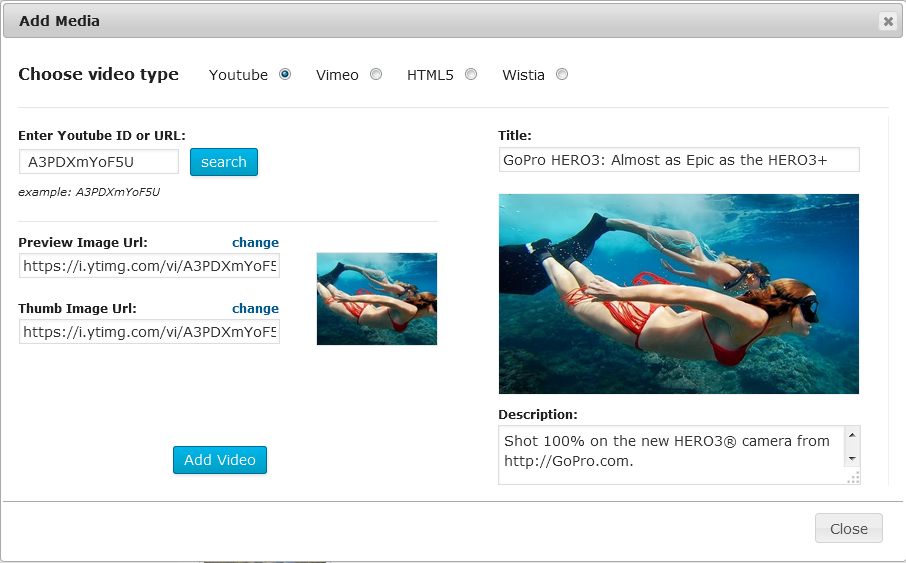Screen dimensions: 906x563
Task: Edit the Title text field
Action: pyautogui.click(x=679, y=160)
